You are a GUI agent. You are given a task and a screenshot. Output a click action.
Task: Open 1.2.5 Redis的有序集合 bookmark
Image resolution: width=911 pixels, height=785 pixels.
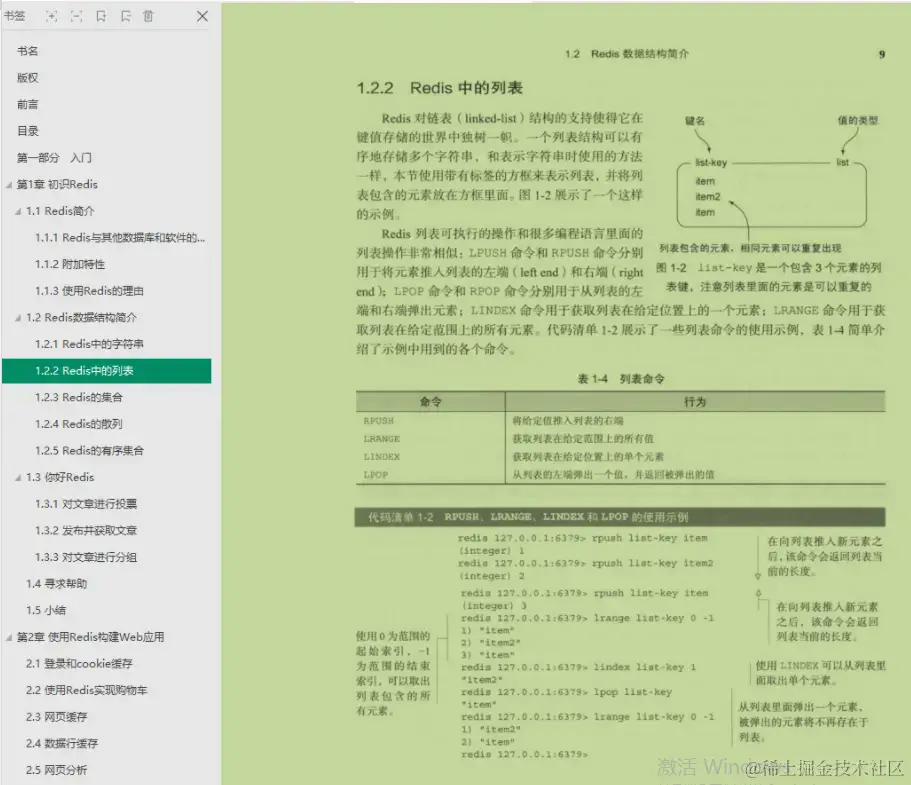(89, 451)
